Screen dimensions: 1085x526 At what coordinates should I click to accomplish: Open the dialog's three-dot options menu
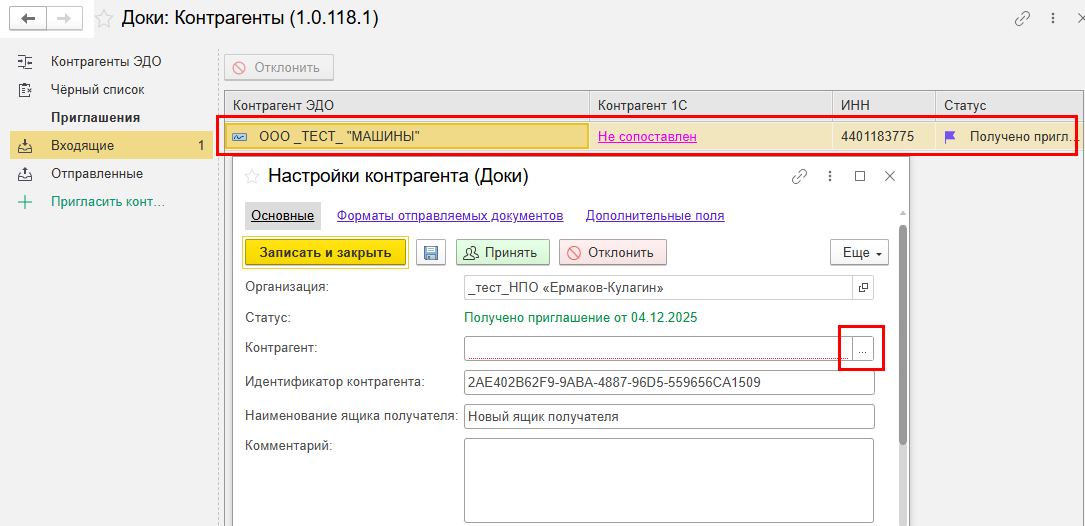pos(829,176)
